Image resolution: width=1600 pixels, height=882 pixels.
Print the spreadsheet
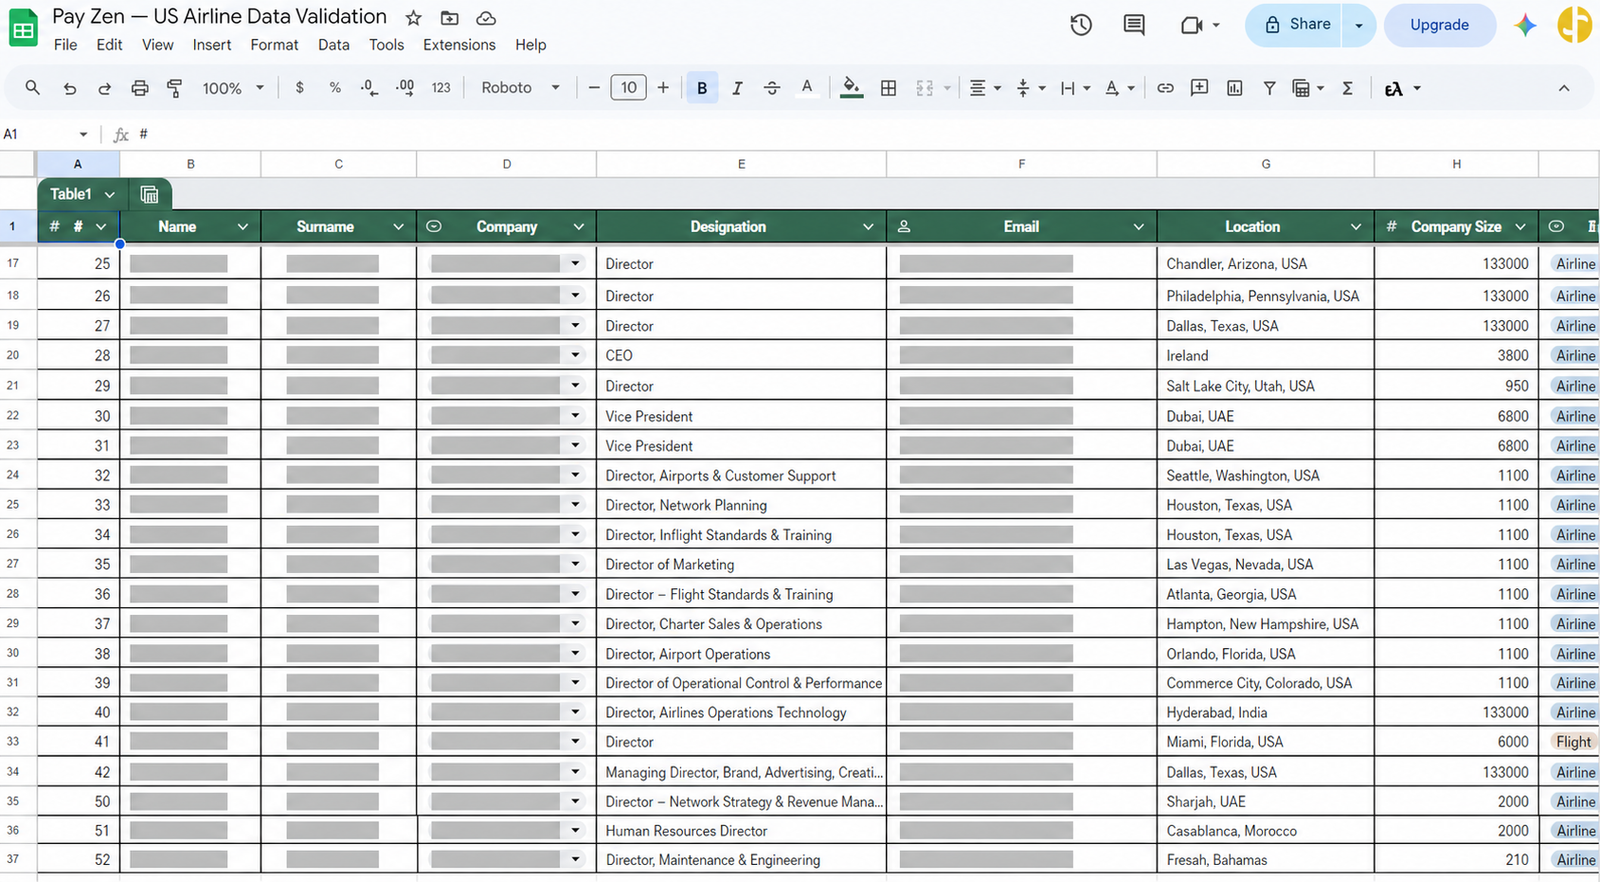[140, 88]
